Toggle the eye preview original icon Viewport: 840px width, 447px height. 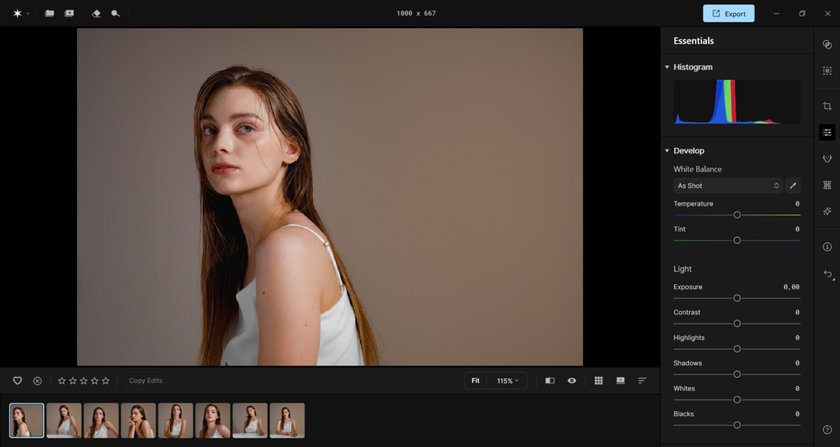[x=572, y=381]
